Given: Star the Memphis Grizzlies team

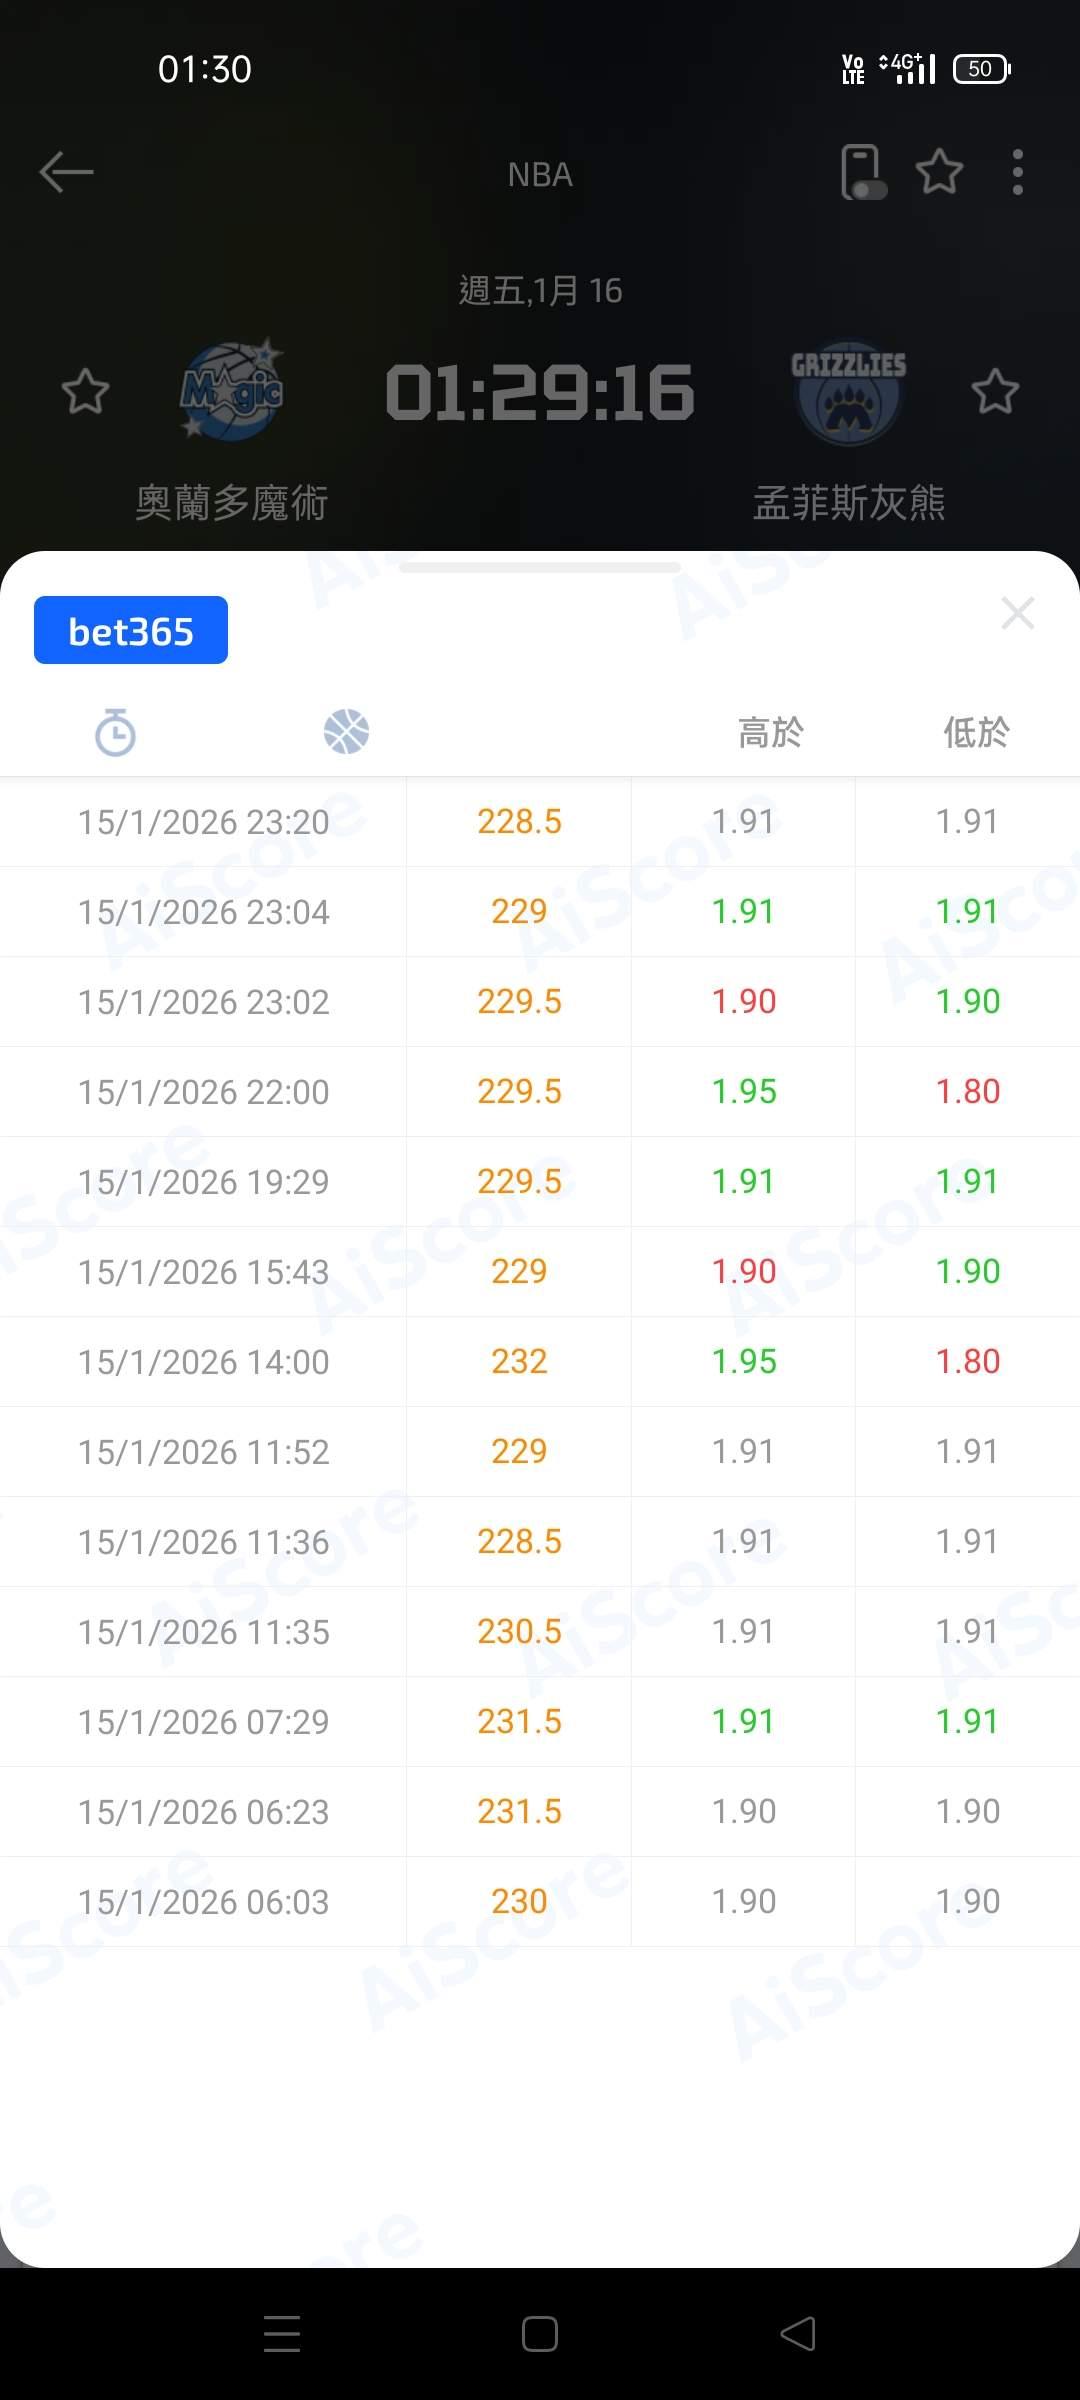Looking at the screenshot, I should click(x=995, y=391).
